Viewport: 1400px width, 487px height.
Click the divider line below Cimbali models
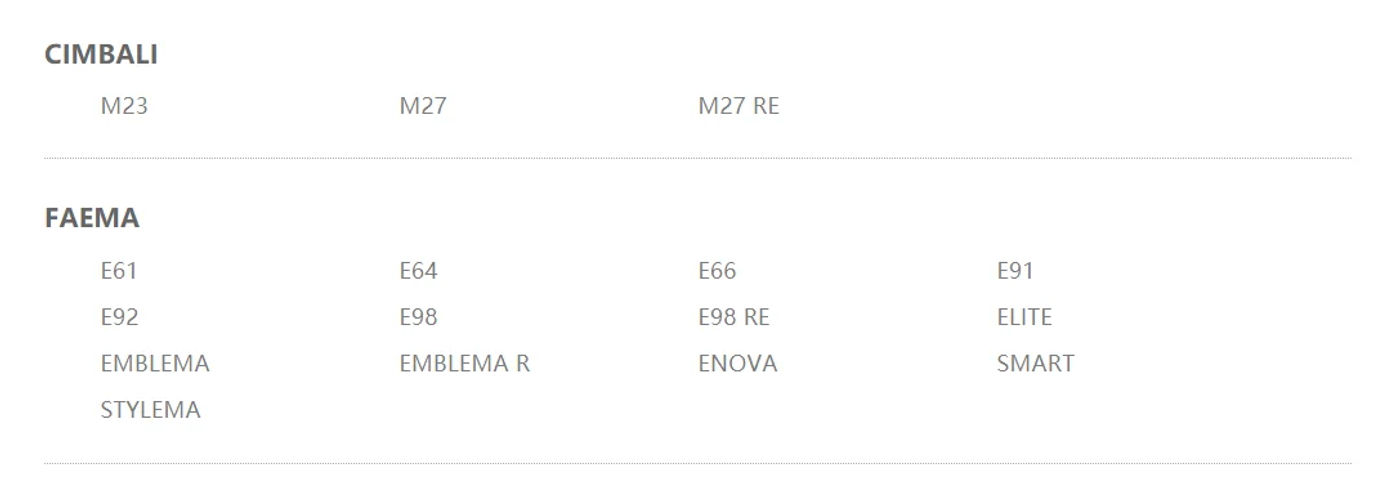click(698, 158)
